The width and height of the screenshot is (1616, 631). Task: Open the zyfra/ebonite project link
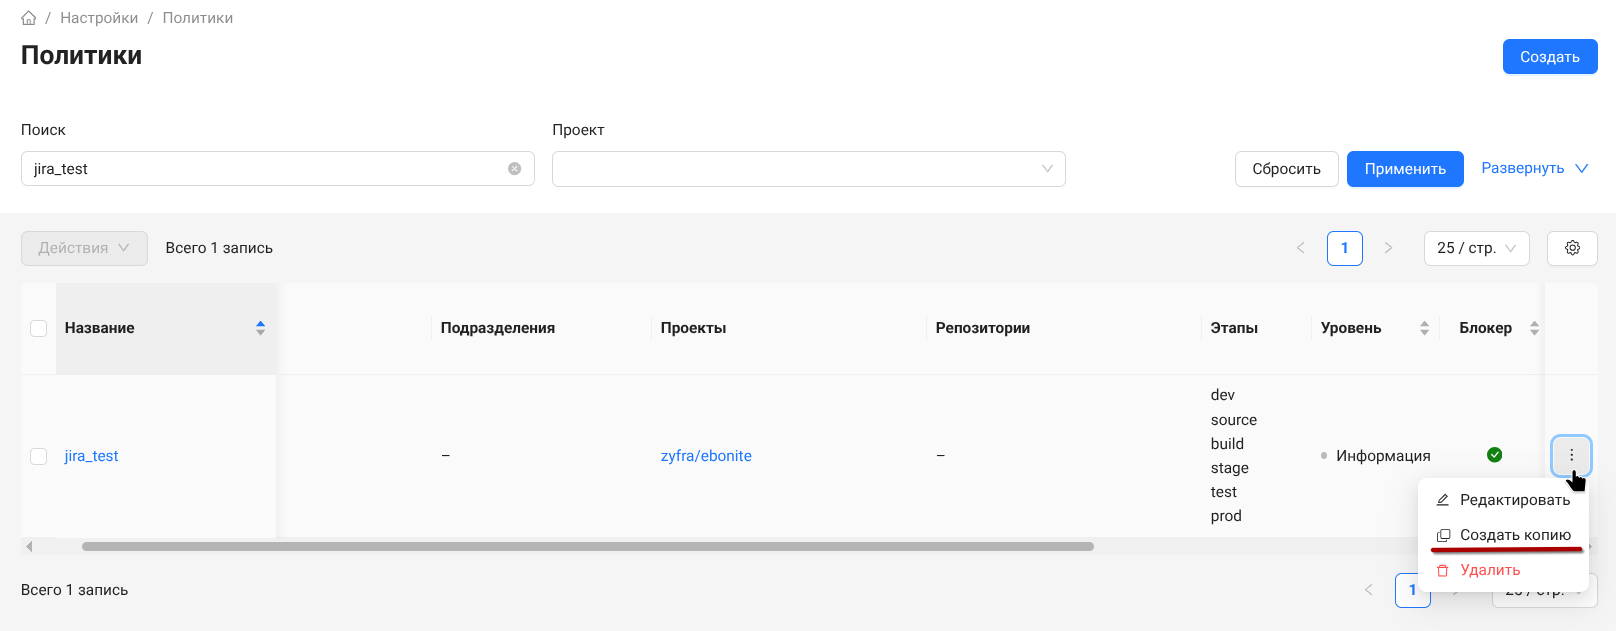point(706,456)
